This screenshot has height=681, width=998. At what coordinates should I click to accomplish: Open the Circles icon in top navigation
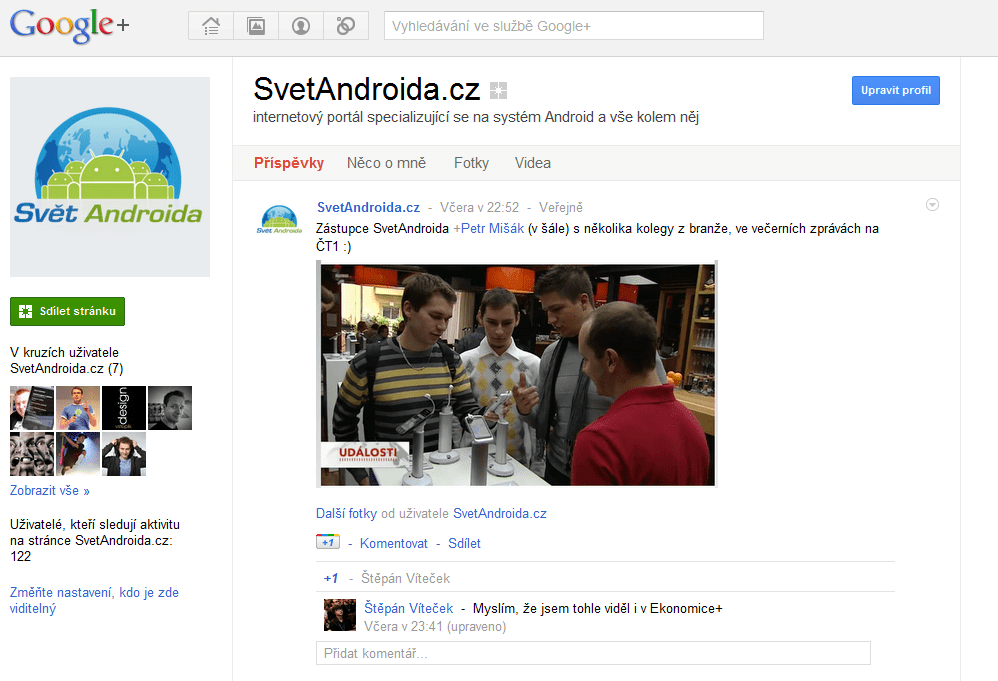pyautogui.click(x=346, y=26)
